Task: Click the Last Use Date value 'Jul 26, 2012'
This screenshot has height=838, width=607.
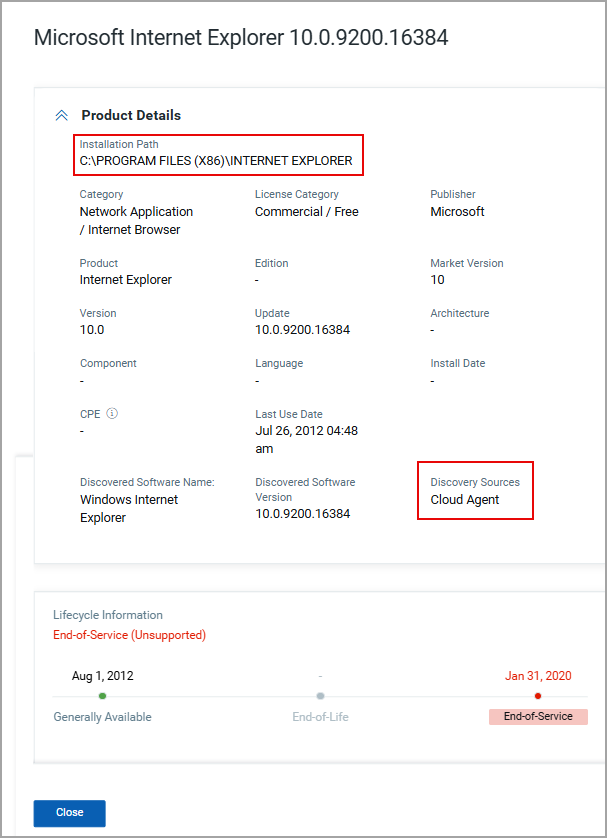Action: click(x=307, y=440)
